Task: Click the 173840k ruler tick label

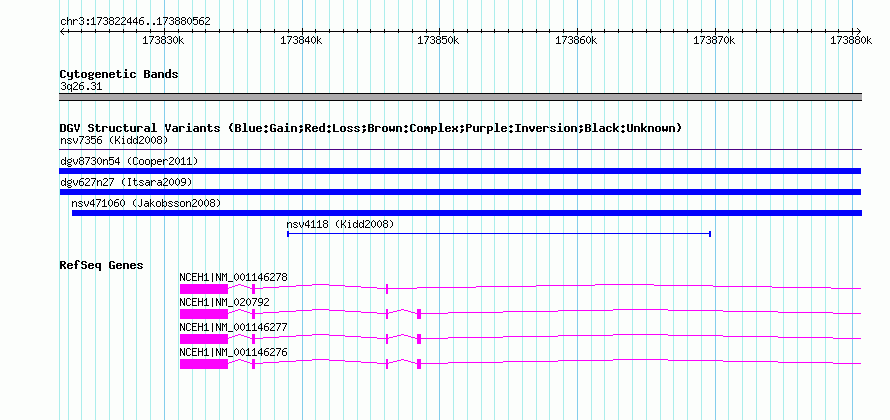Action: (x=301, y=40)
